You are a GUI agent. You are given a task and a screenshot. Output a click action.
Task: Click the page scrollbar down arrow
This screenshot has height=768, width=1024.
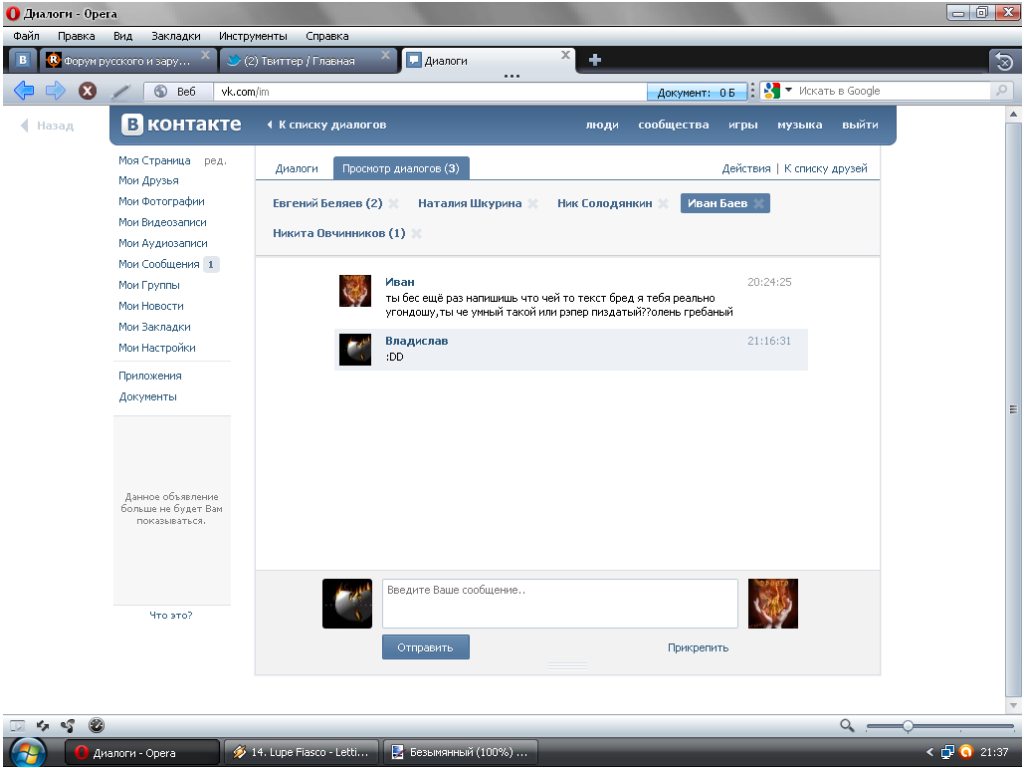click(1014, 705)
